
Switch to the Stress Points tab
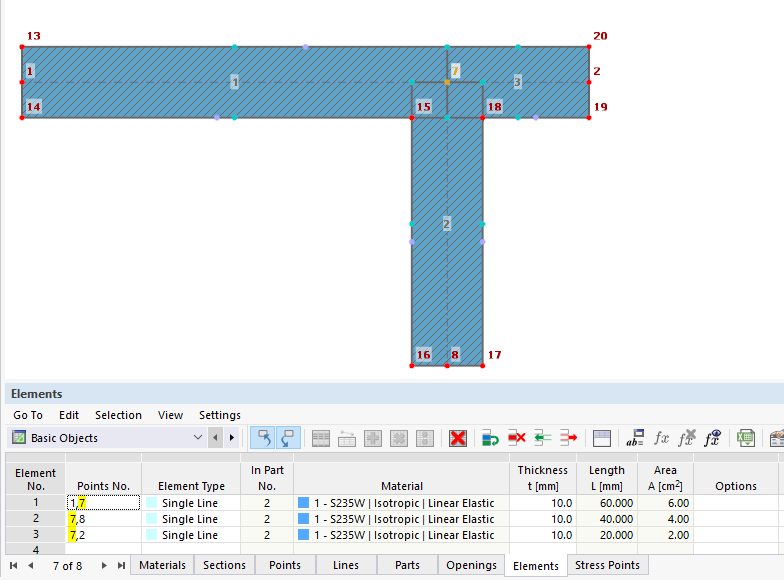tap(607, 565)
